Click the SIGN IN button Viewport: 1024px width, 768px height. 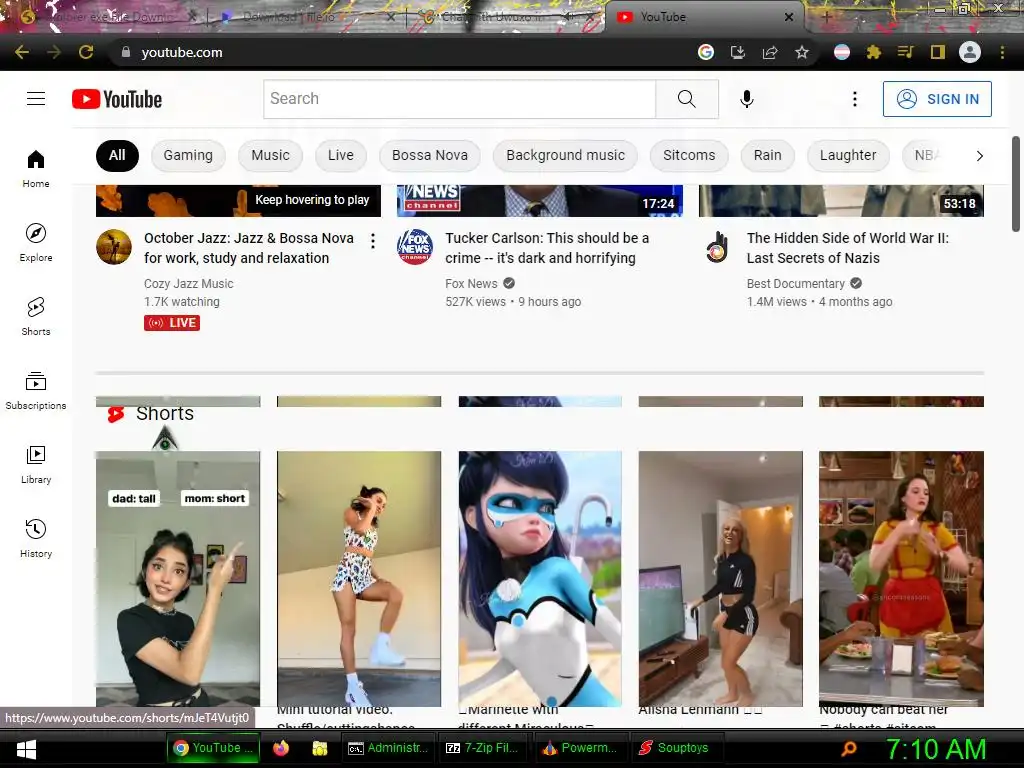[937, 99]
